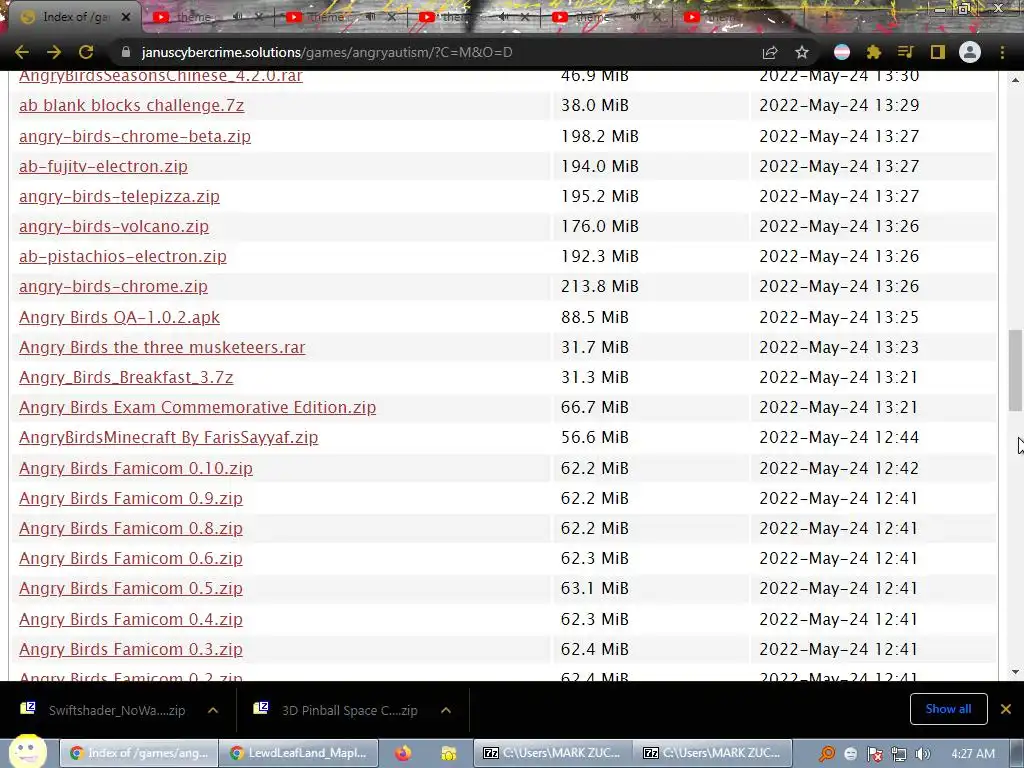The width and height of the screenshot is (1024, 768).
Task: Click the 4:27 AM system clock
Action: [x=972, y=754]
